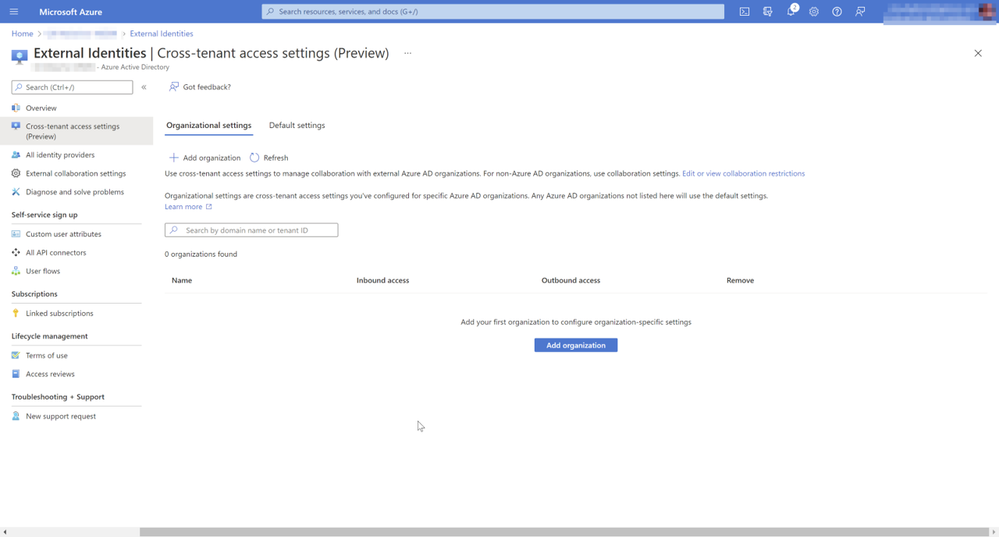999x537 pixels.
Task: Focus the global search resources box
Action: (x=492, y=11)
